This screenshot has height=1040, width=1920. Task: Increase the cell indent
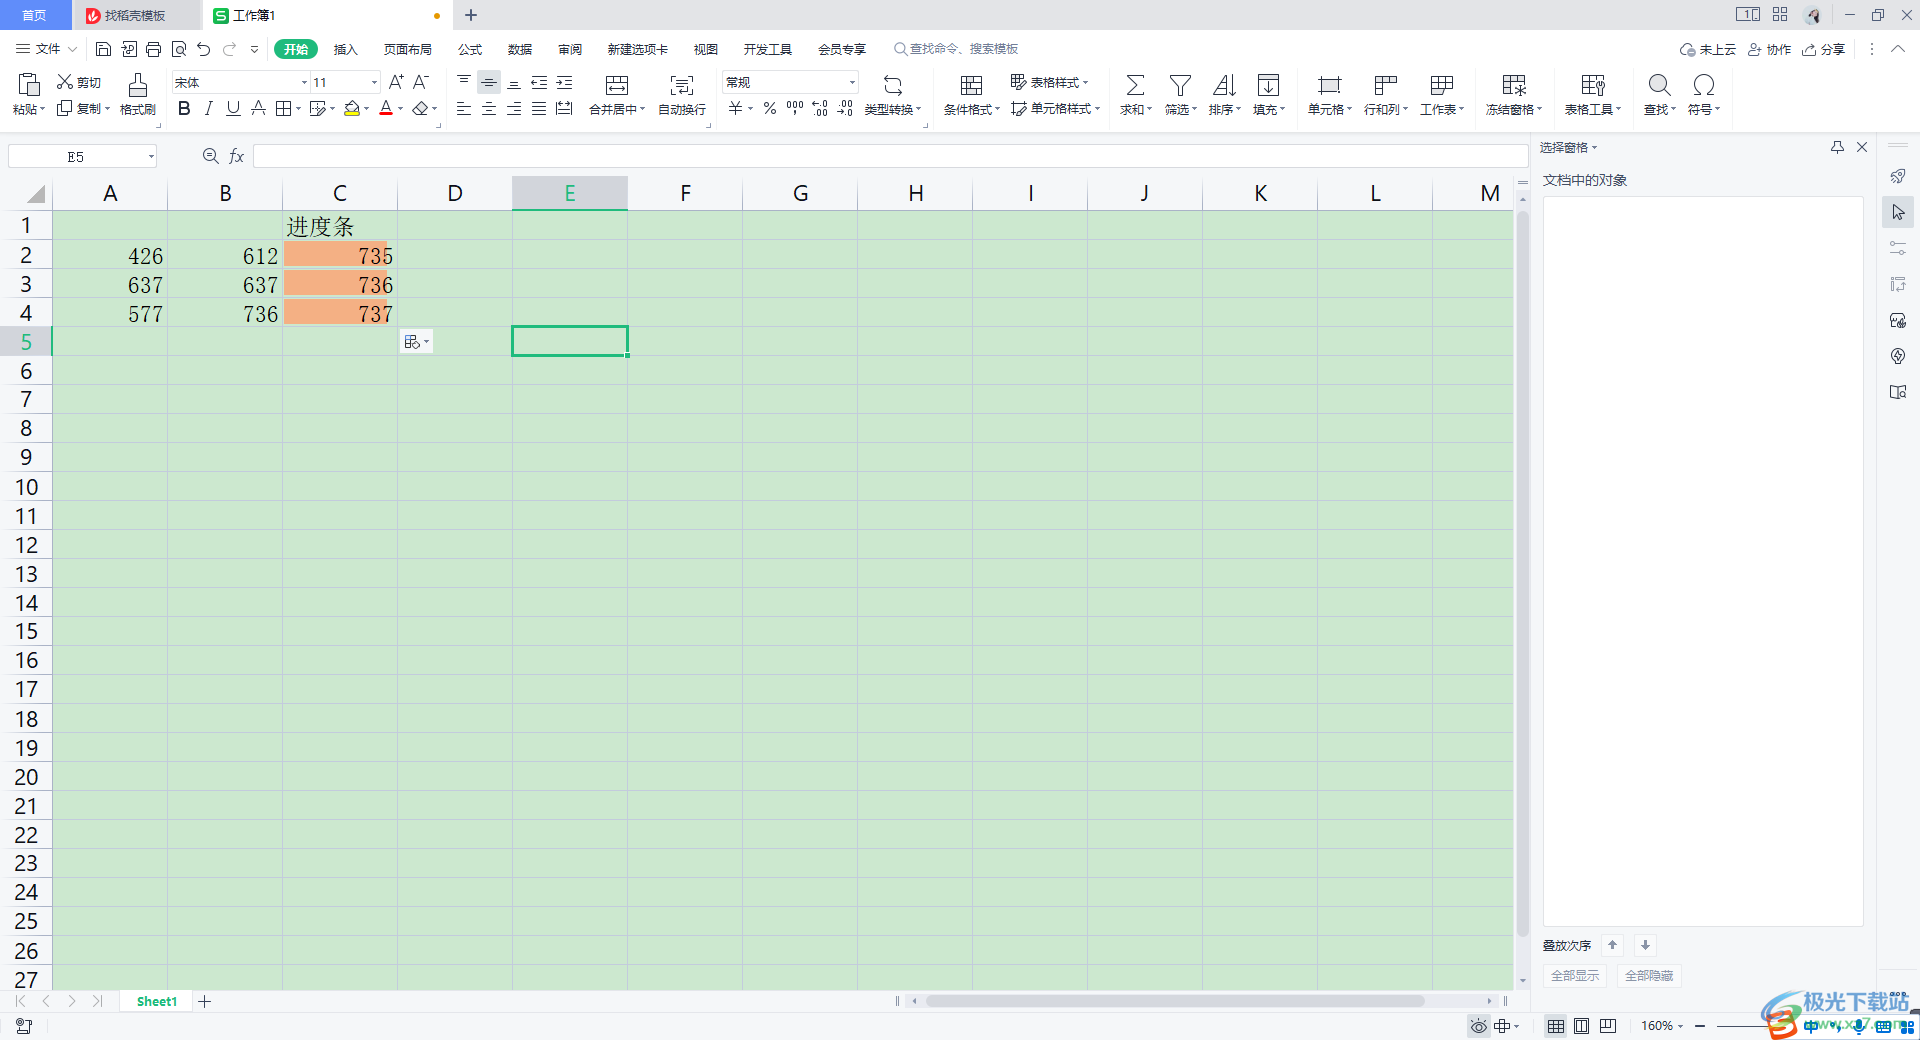point(564,82)
